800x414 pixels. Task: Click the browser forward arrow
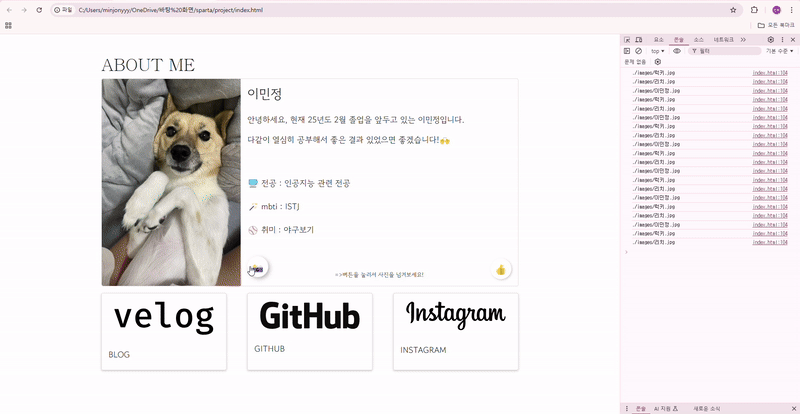tap(24, 10)
